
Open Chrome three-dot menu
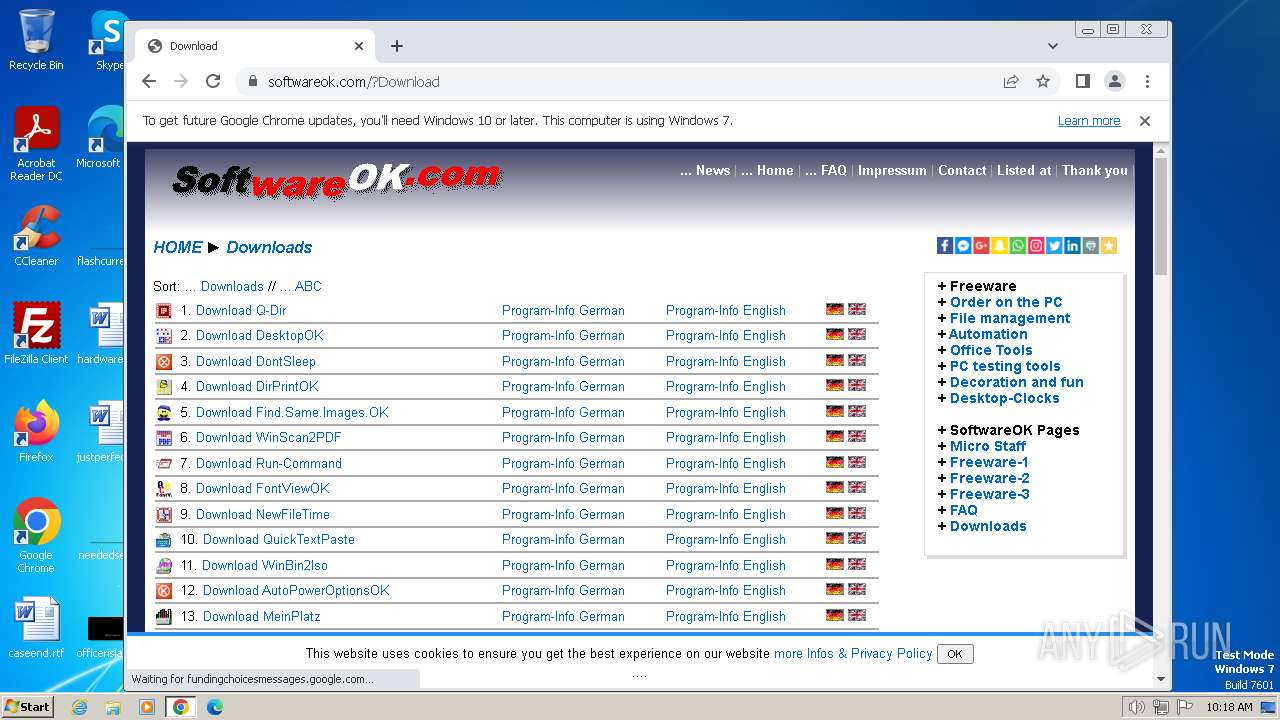(x=1147, y=82)
